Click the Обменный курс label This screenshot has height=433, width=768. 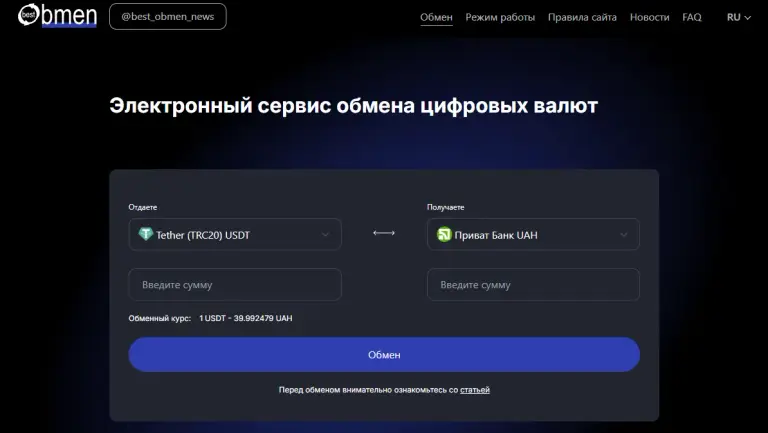pos(160,318)
